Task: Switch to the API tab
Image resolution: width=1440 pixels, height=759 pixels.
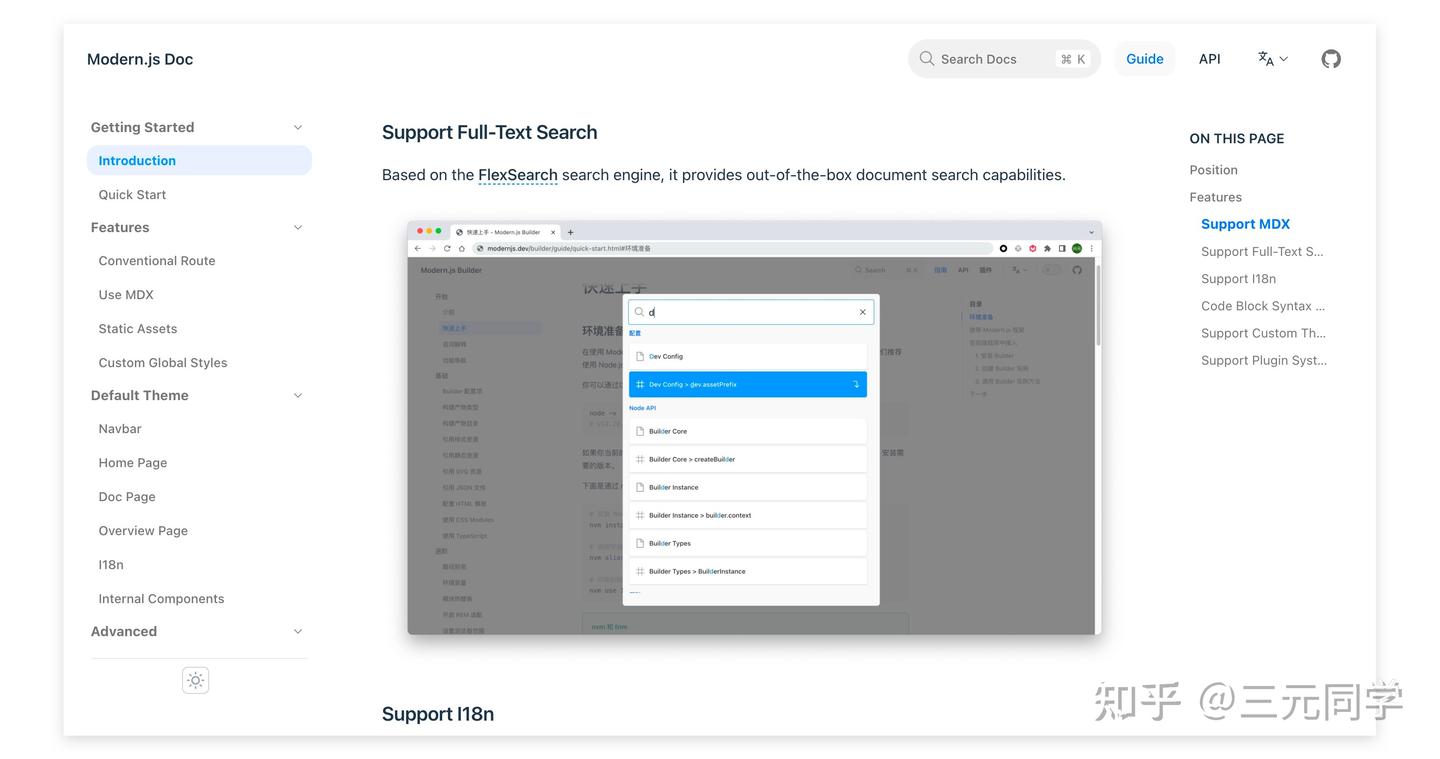Action: (x=1209, y=59)
